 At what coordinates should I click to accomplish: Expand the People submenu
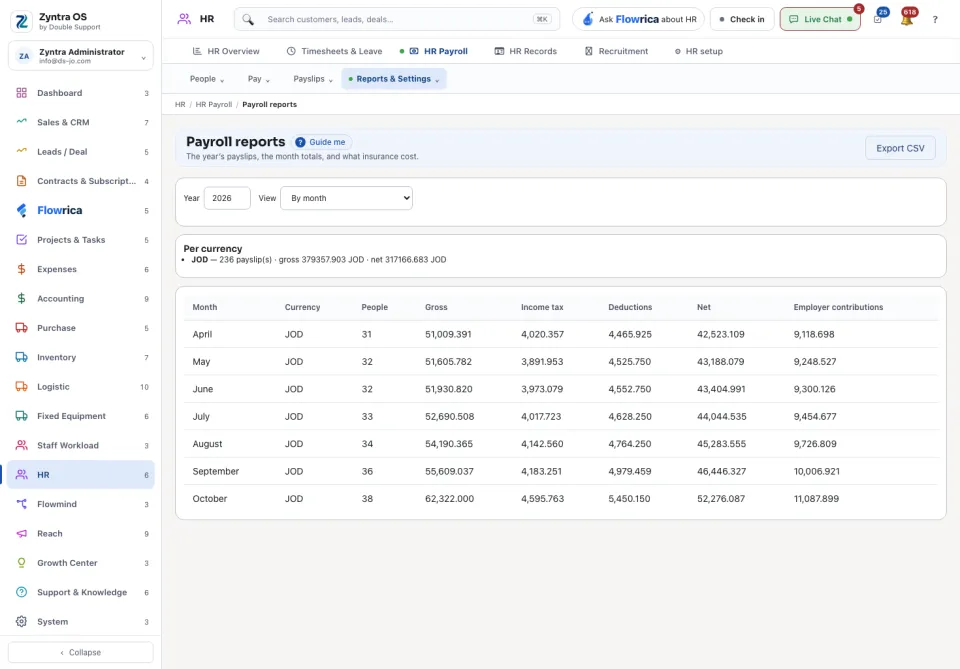coord(207,79)
